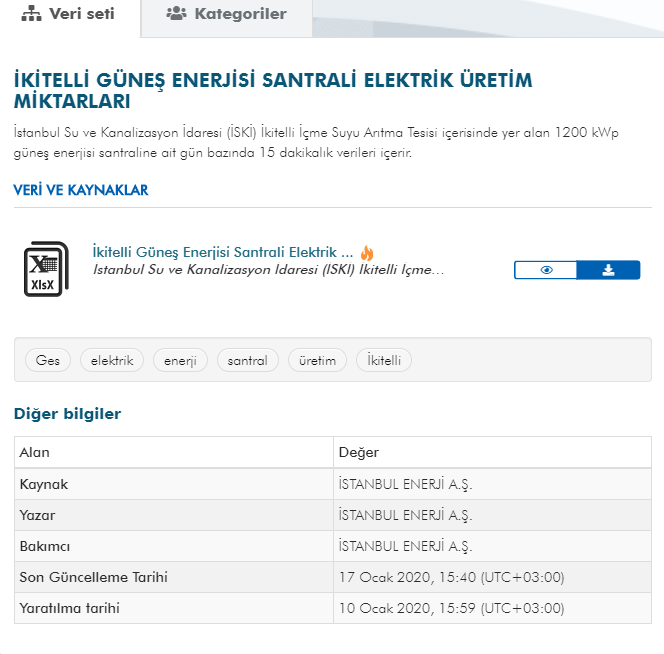The width and height of the screenshot is (664, 654).
Task: Click the 17 Ocak 2020, 15:40 value
Action: coord(451,577)
